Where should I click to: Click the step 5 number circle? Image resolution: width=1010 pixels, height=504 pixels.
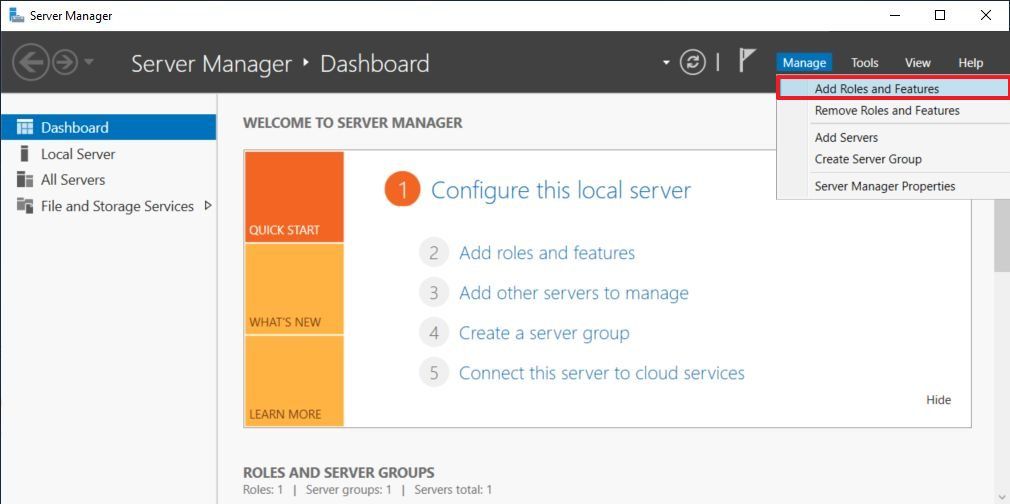434,373
